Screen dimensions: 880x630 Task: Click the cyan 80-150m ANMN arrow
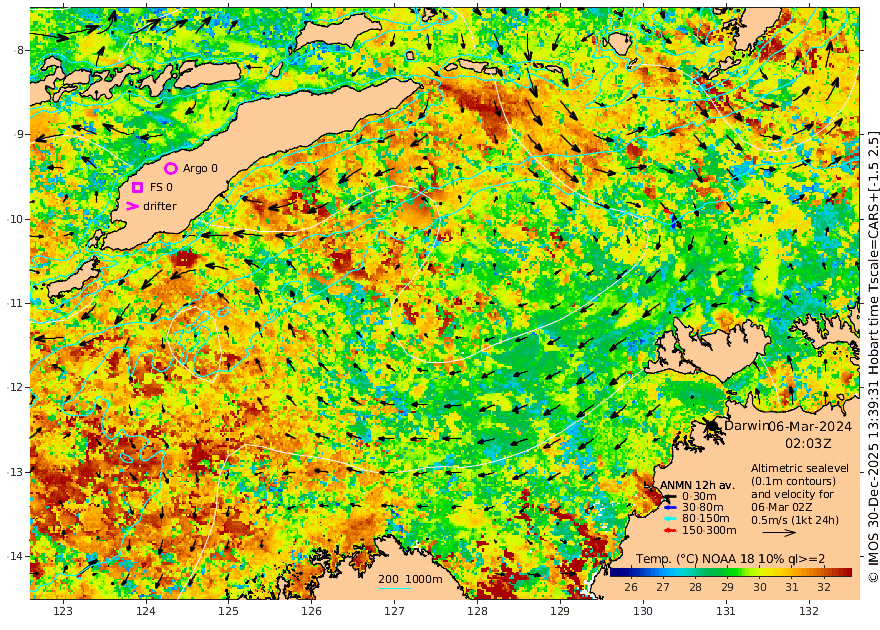pos(670,519)
